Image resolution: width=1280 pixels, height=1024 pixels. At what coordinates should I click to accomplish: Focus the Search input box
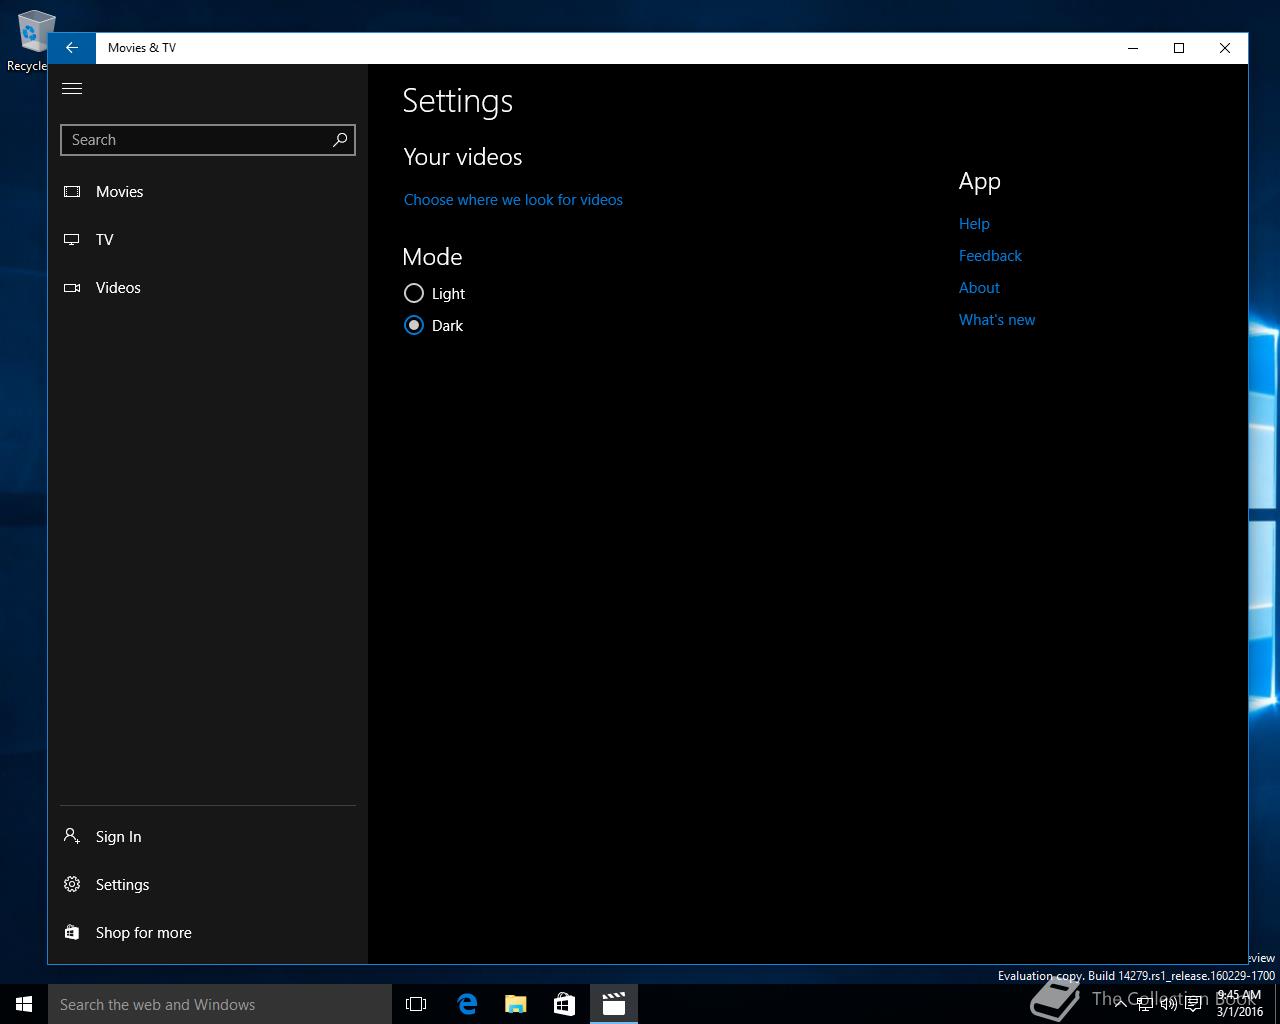click(208, 140)
